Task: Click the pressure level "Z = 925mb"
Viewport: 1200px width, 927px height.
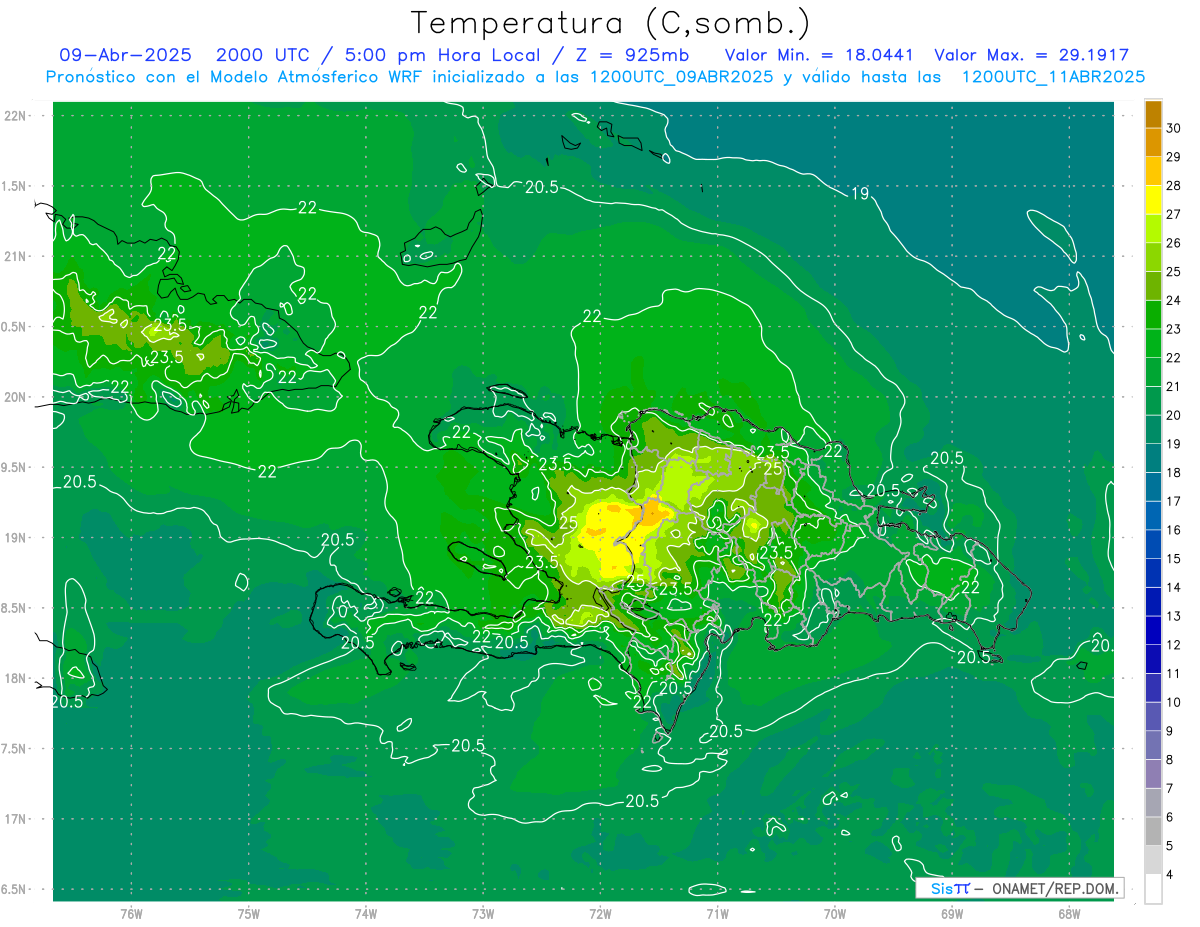Action: 635,55
